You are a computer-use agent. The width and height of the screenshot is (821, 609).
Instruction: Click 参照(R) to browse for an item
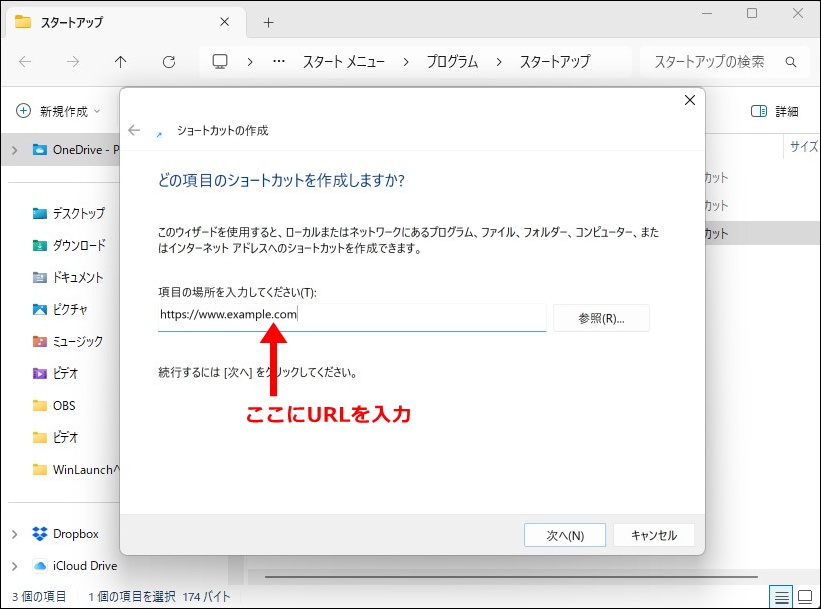tap(600, 317)
